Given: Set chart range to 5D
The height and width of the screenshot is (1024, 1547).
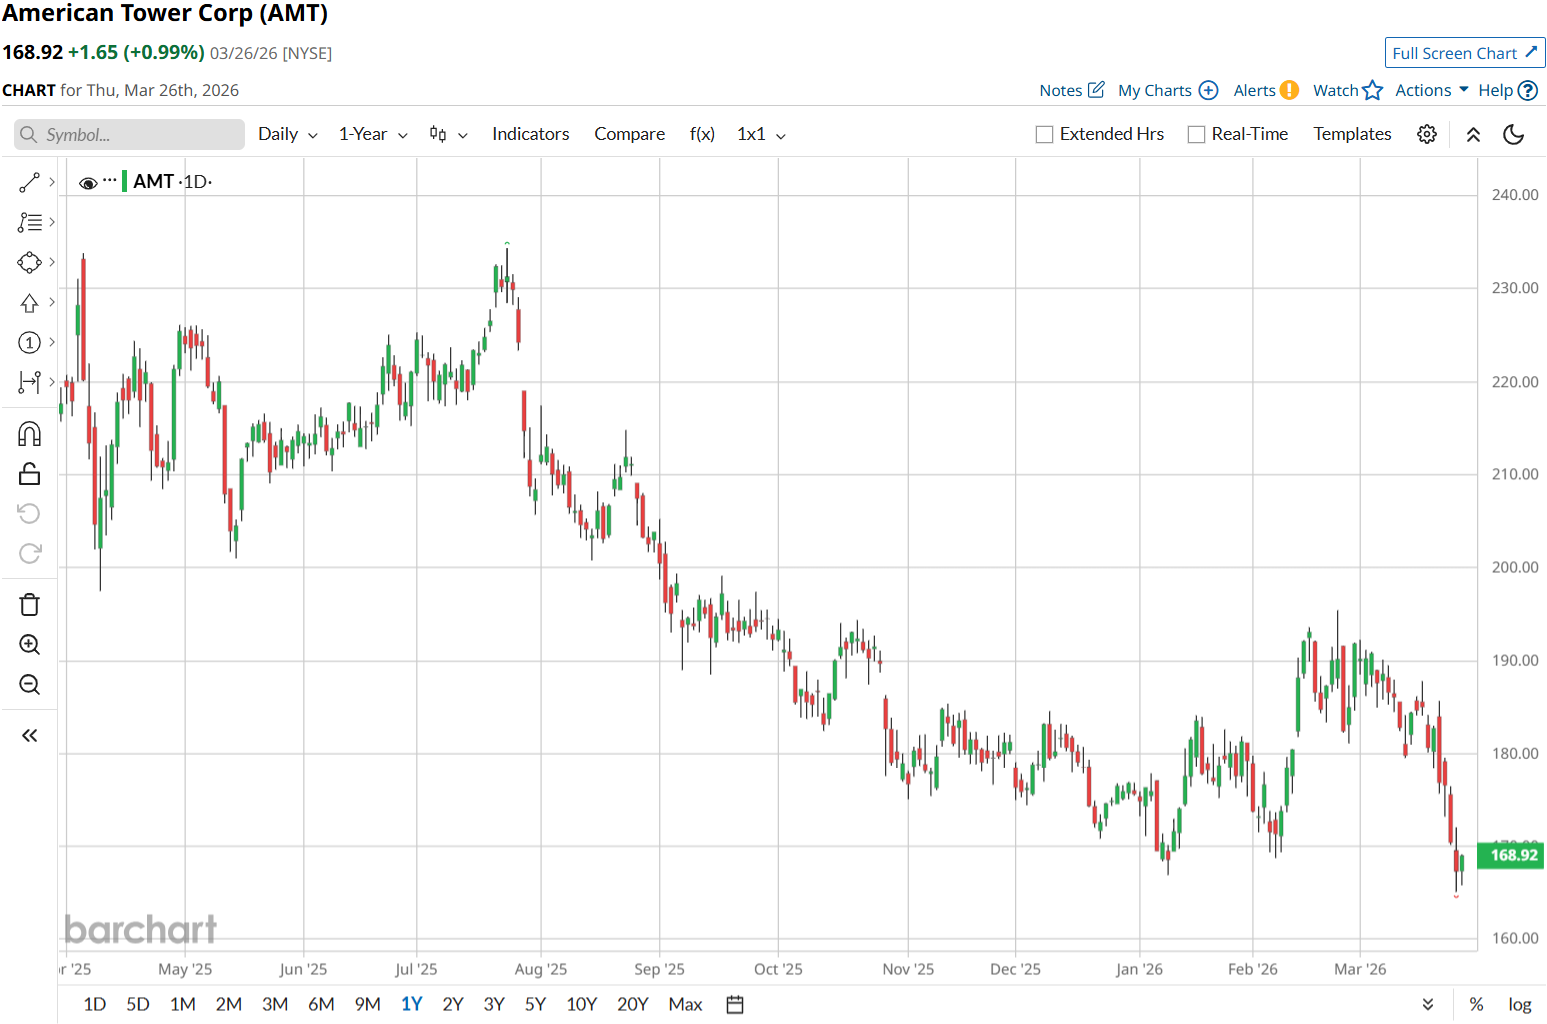Looking at the screenshot, I should point(138,1004).
